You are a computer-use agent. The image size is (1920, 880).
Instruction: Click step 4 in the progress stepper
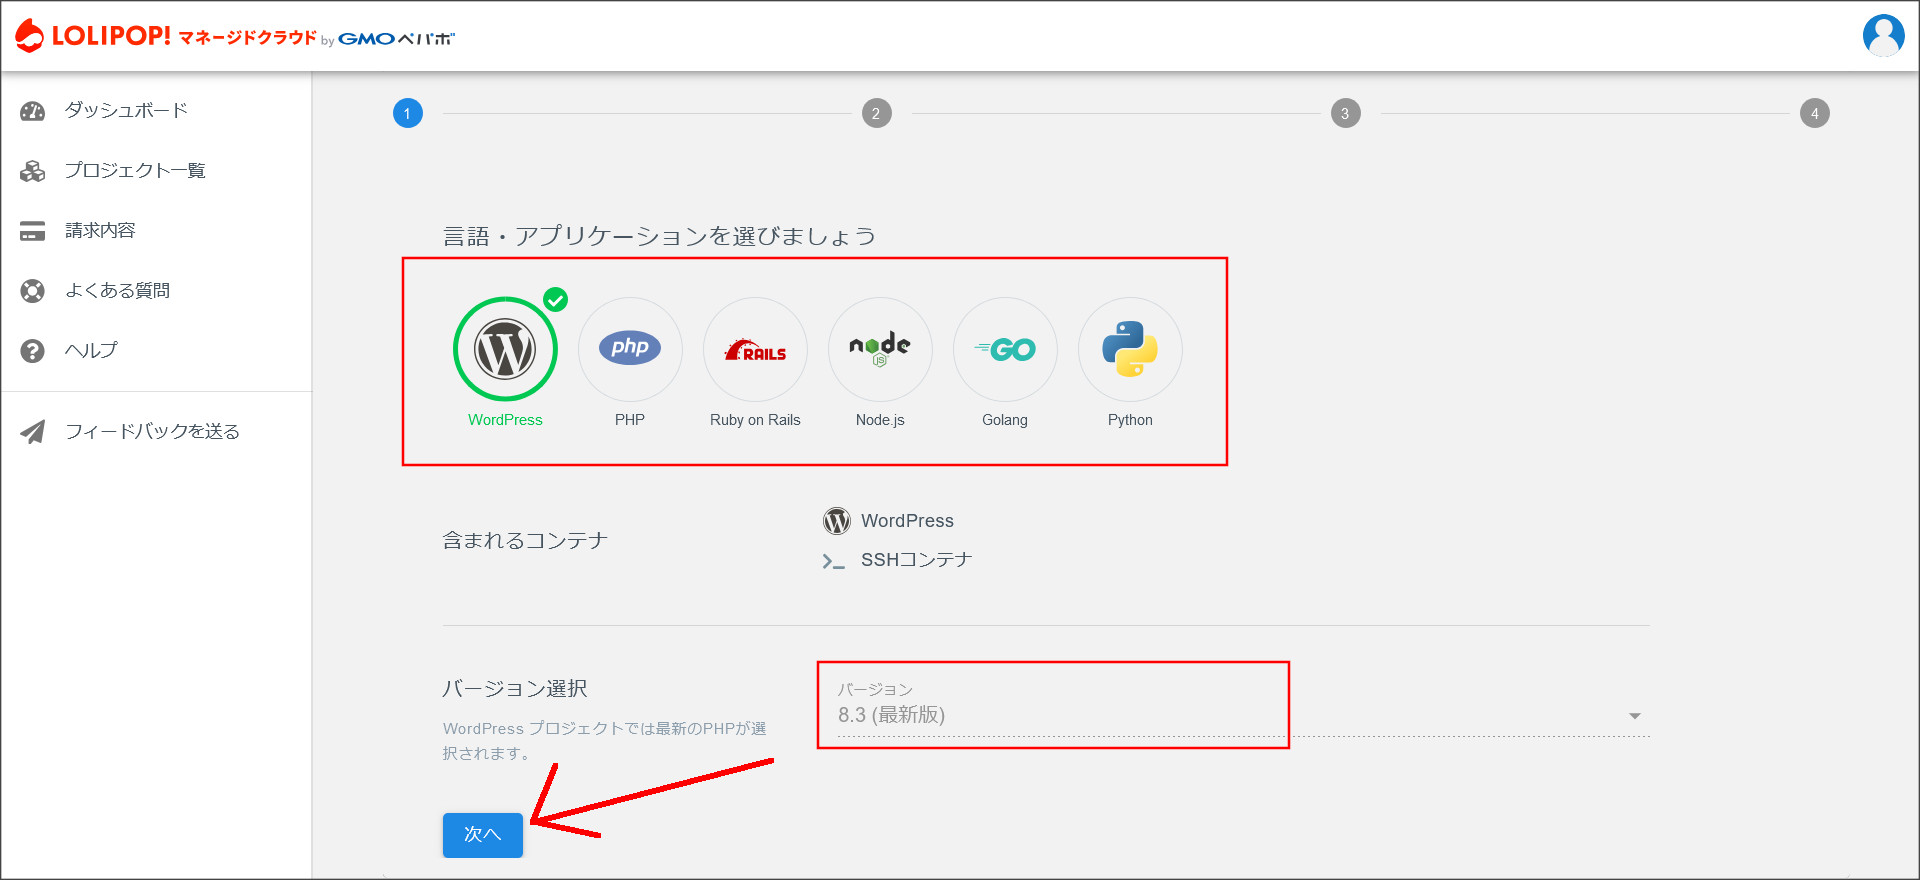pos(1815,113)
